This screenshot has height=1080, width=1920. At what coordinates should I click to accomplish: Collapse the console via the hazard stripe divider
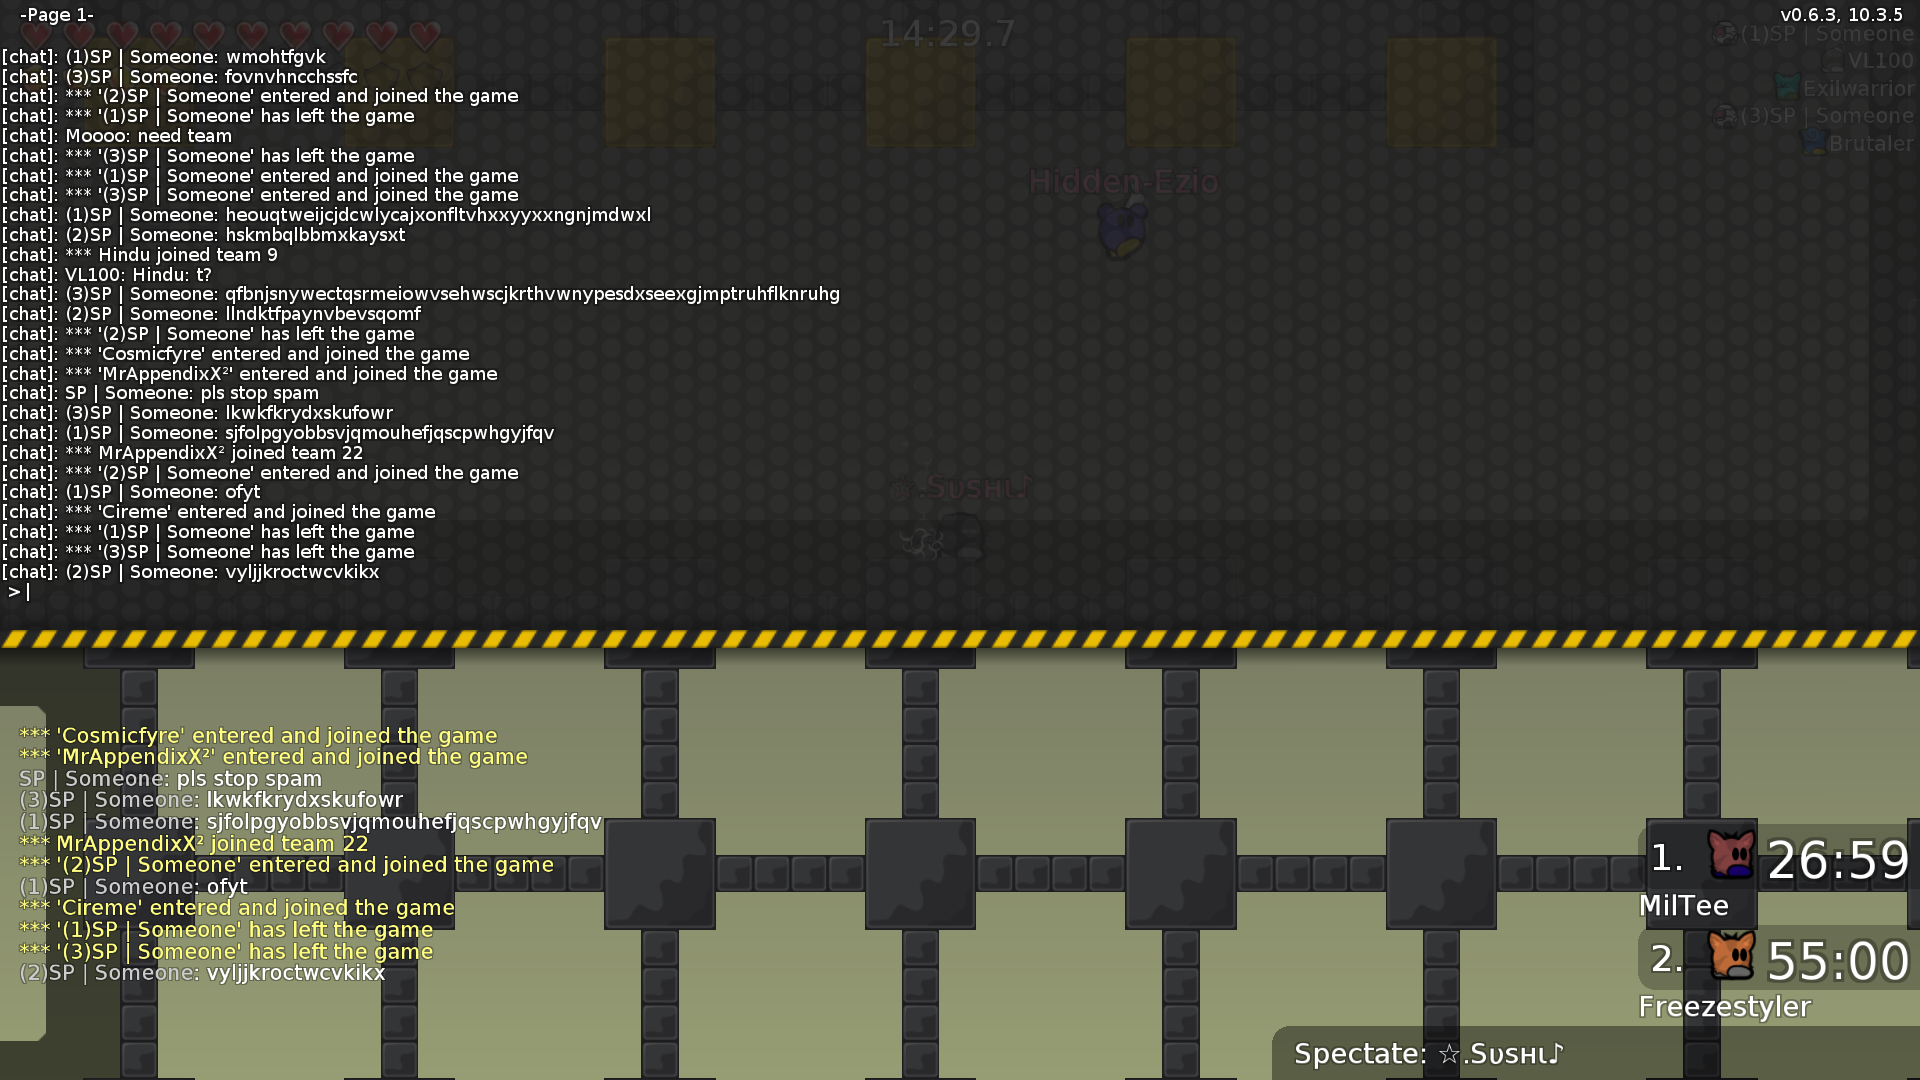point(960,640)
